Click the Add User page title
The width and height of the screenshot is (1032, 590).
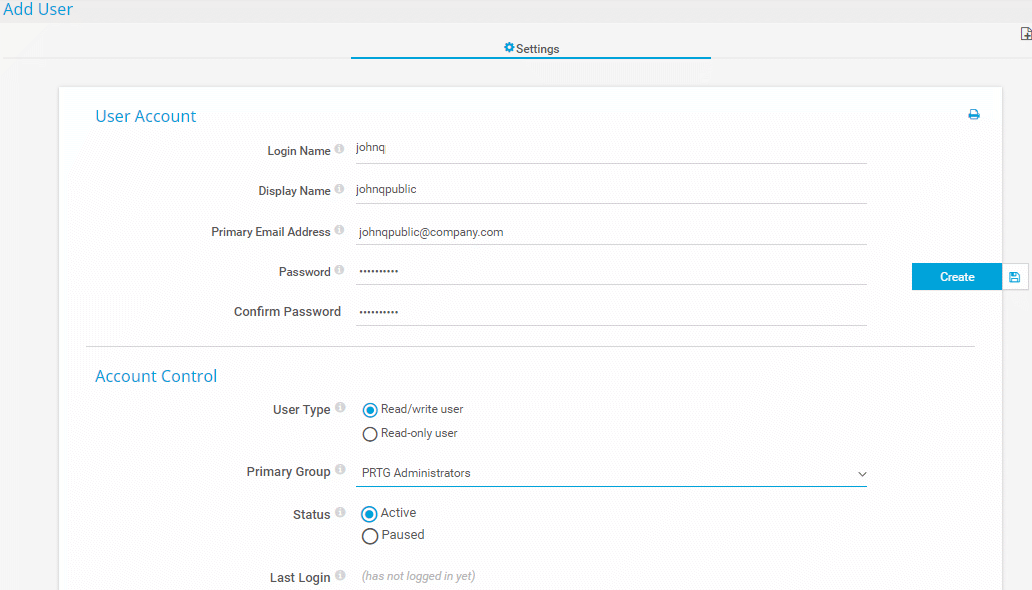click(x=38, y=9)
